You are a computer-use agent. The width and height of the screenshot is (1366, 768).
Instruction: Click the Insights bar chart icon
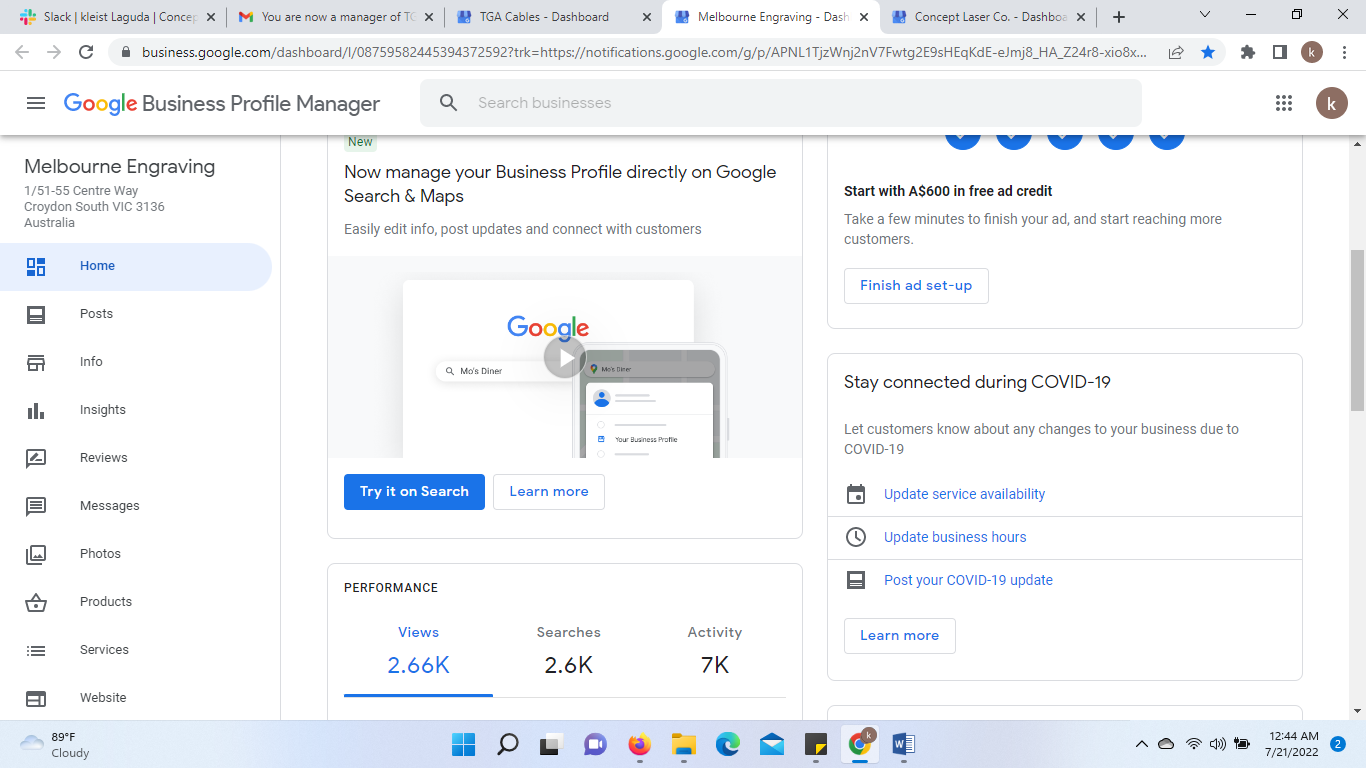[36, 410]
